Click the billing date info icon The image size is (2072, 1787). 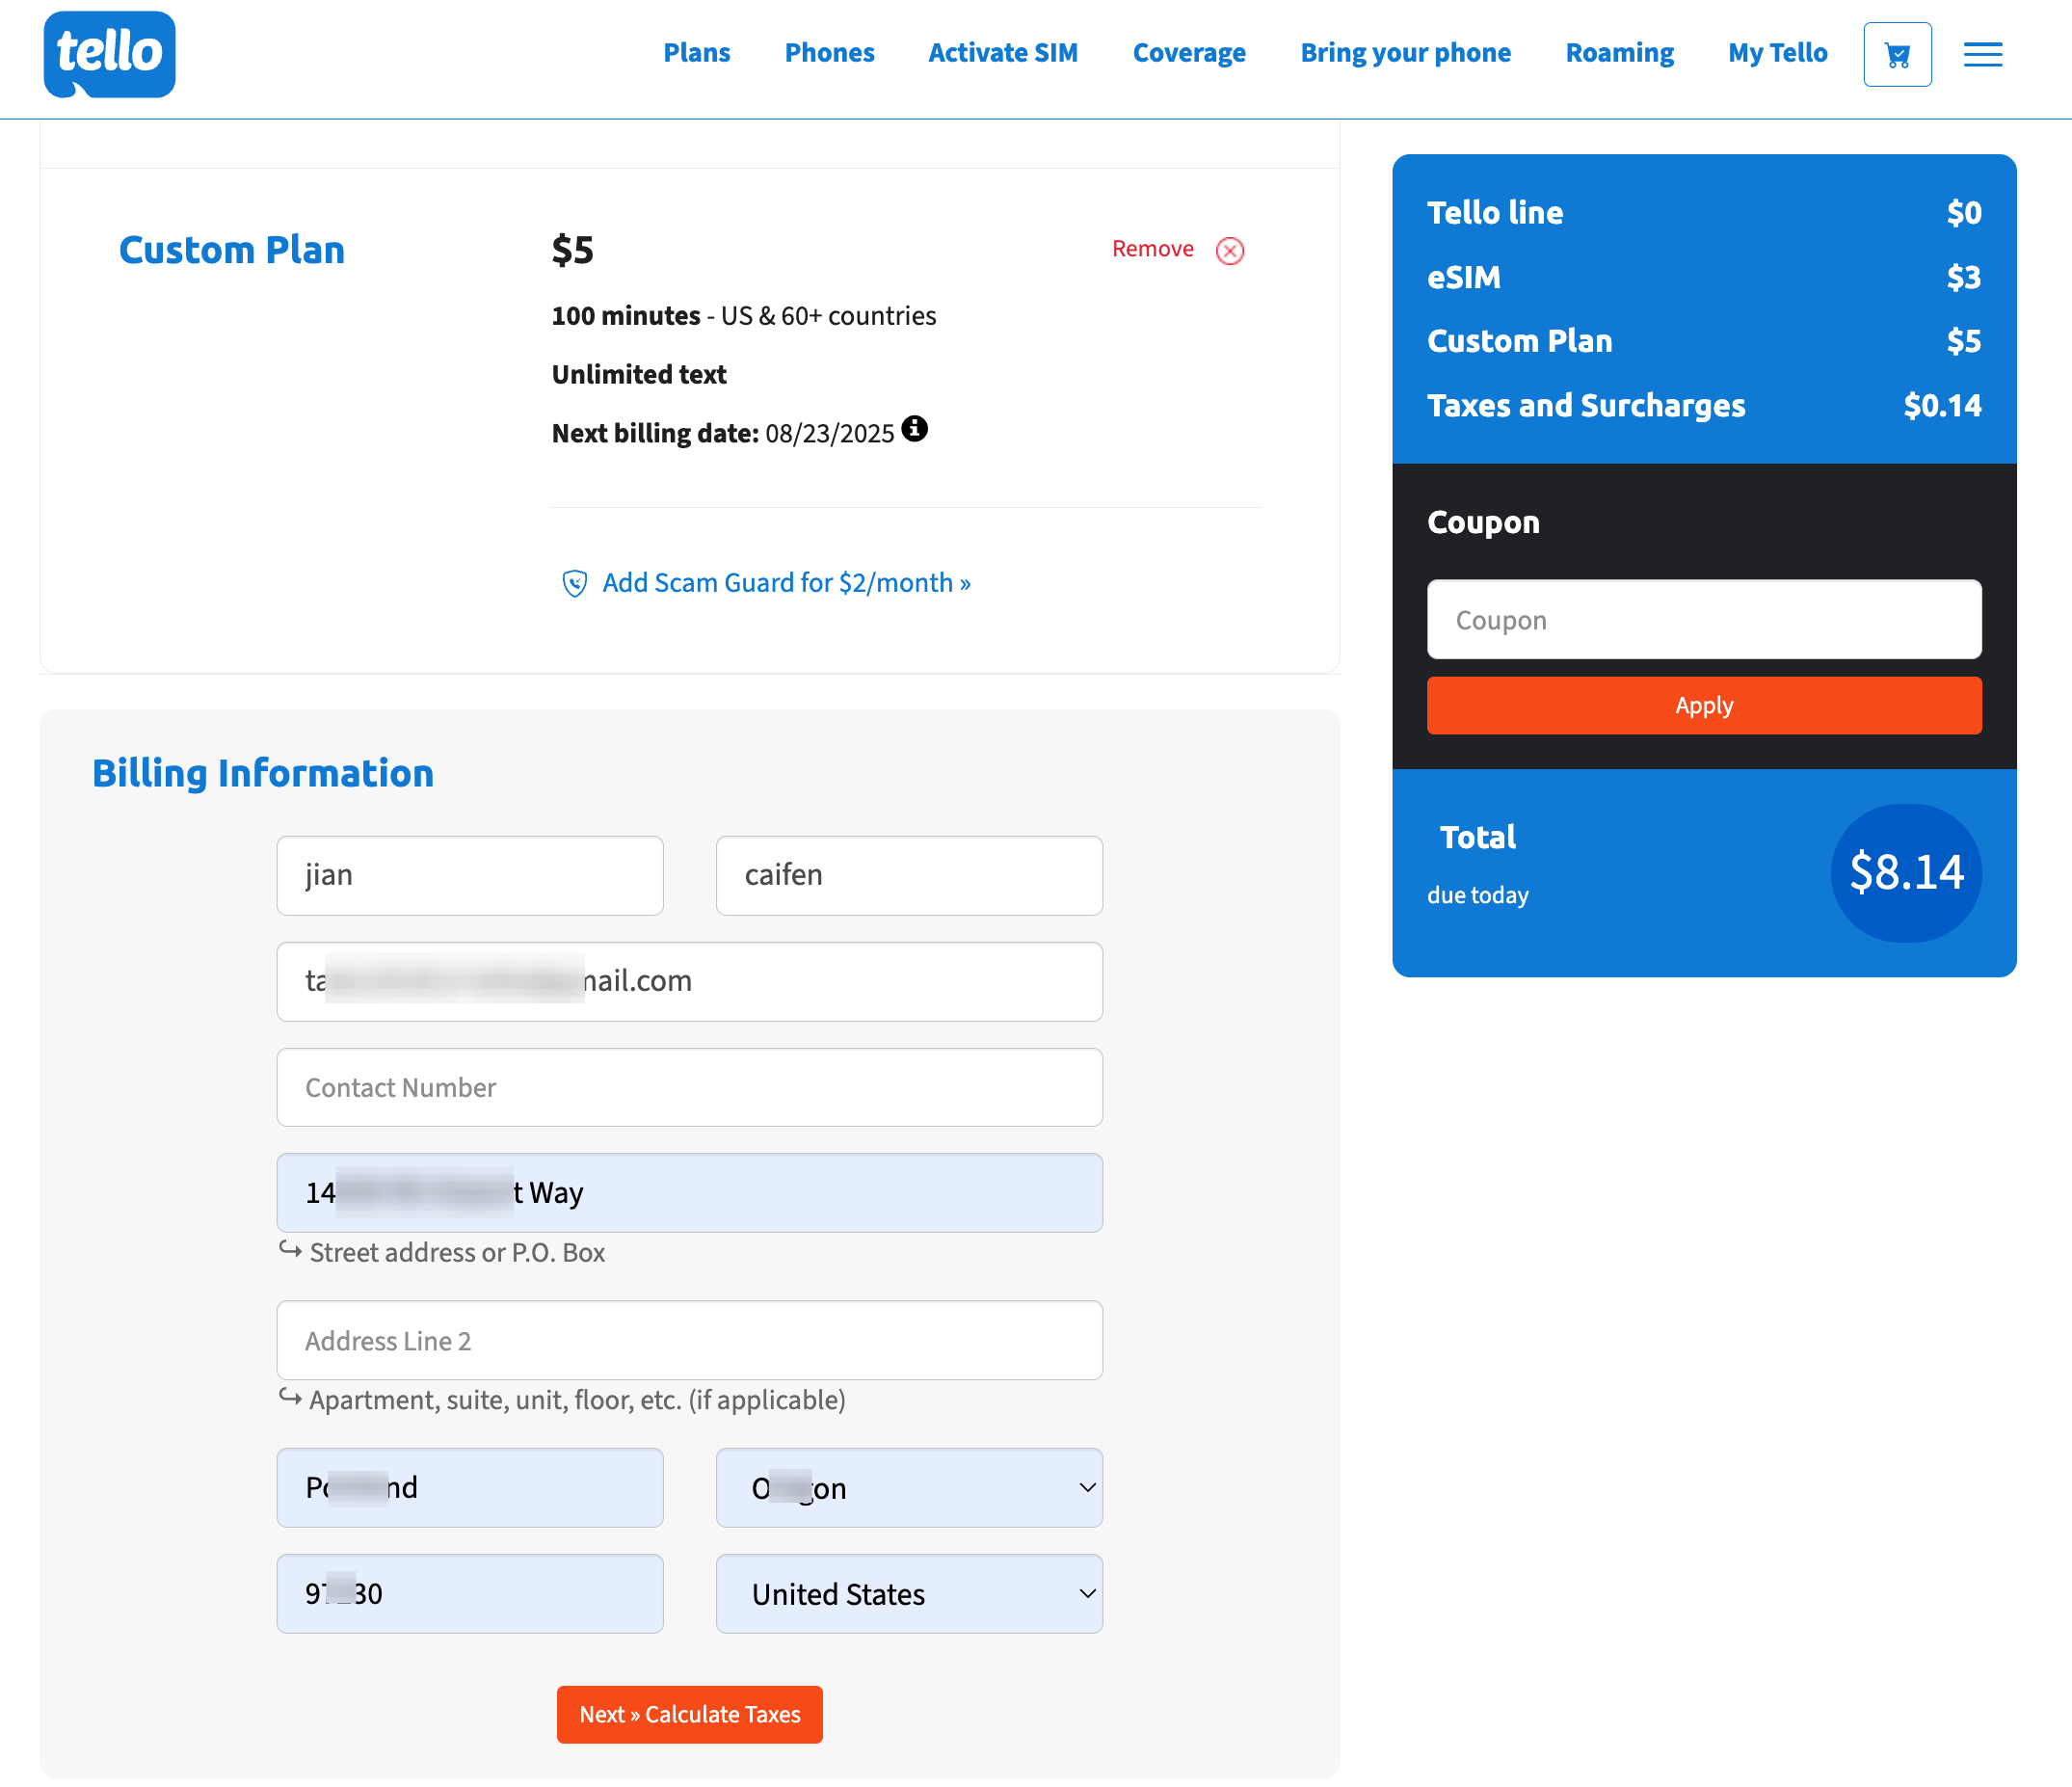point(914,429)
